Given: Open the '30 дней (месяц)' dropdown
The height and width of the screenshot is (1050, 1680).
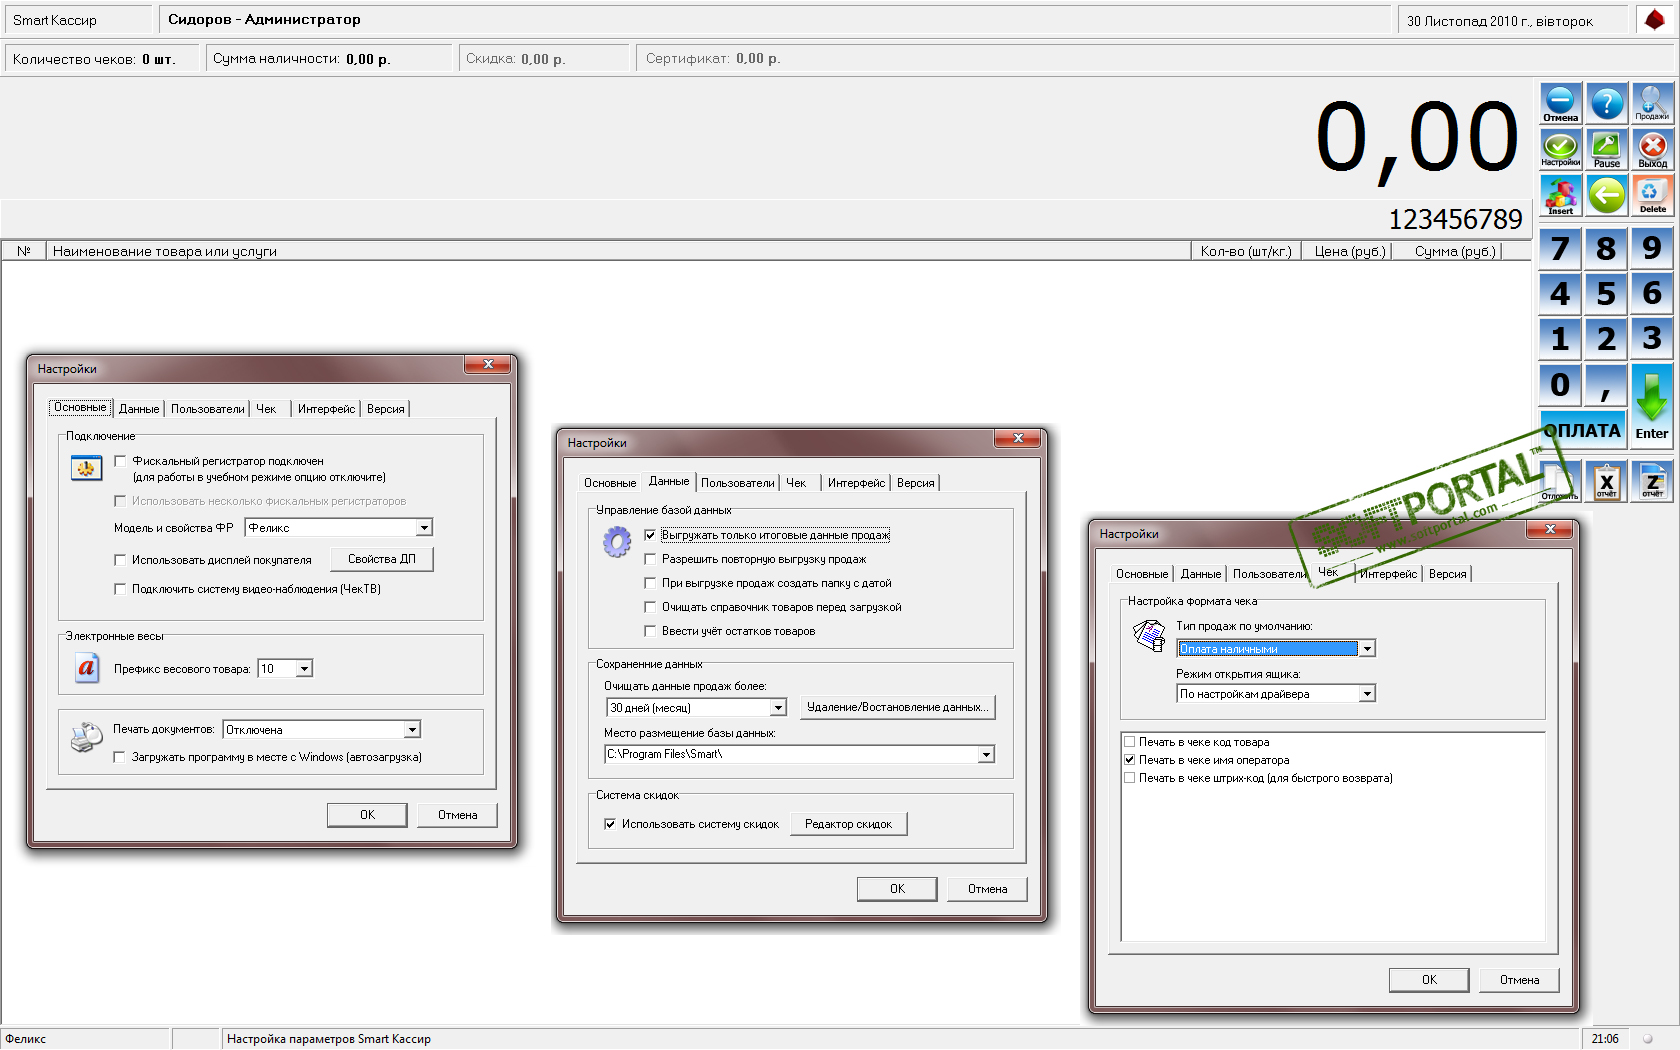Looking at the screenshot, I should tap(778, 708).
